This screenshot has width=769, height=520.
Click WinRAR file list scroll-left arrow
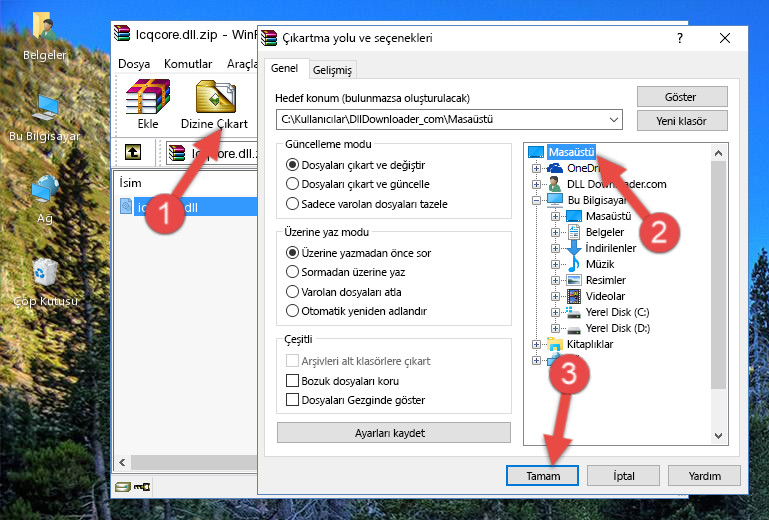(x=122, y=462)
